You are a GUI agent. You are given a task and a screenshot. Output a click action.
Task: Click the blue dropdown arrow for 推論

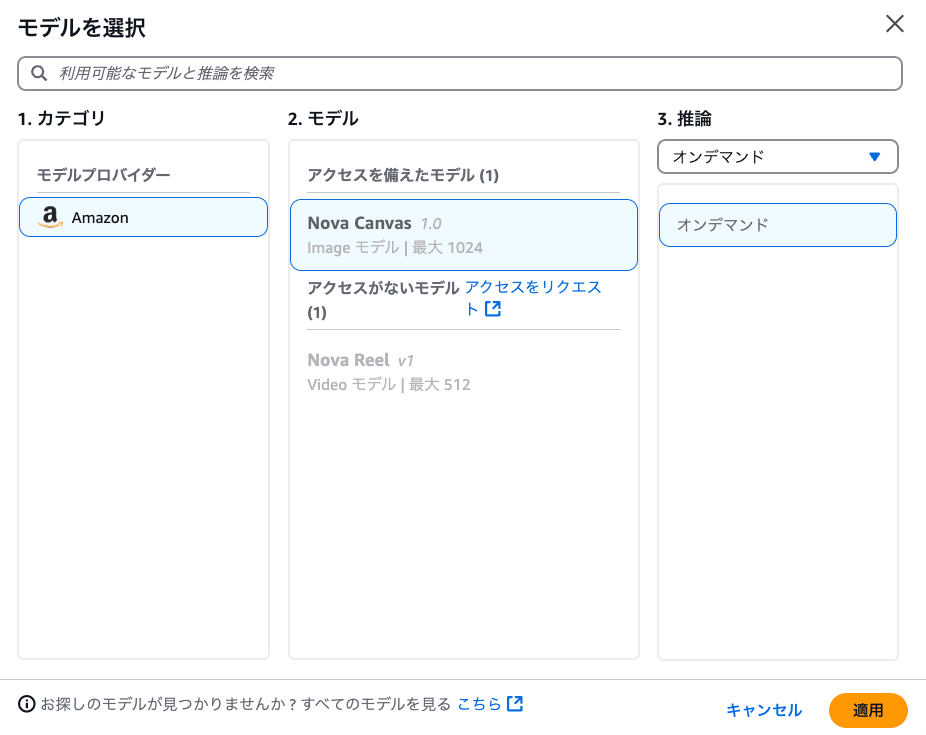pyautogui.click(x=875, y=156)
